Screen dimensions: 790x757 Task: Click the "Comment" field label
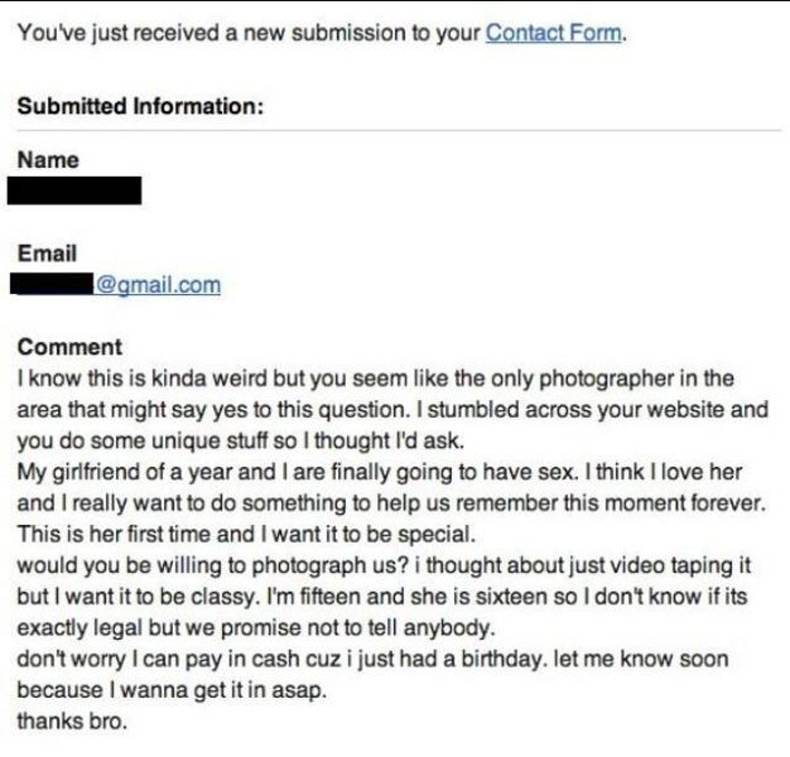click(70, 347)
